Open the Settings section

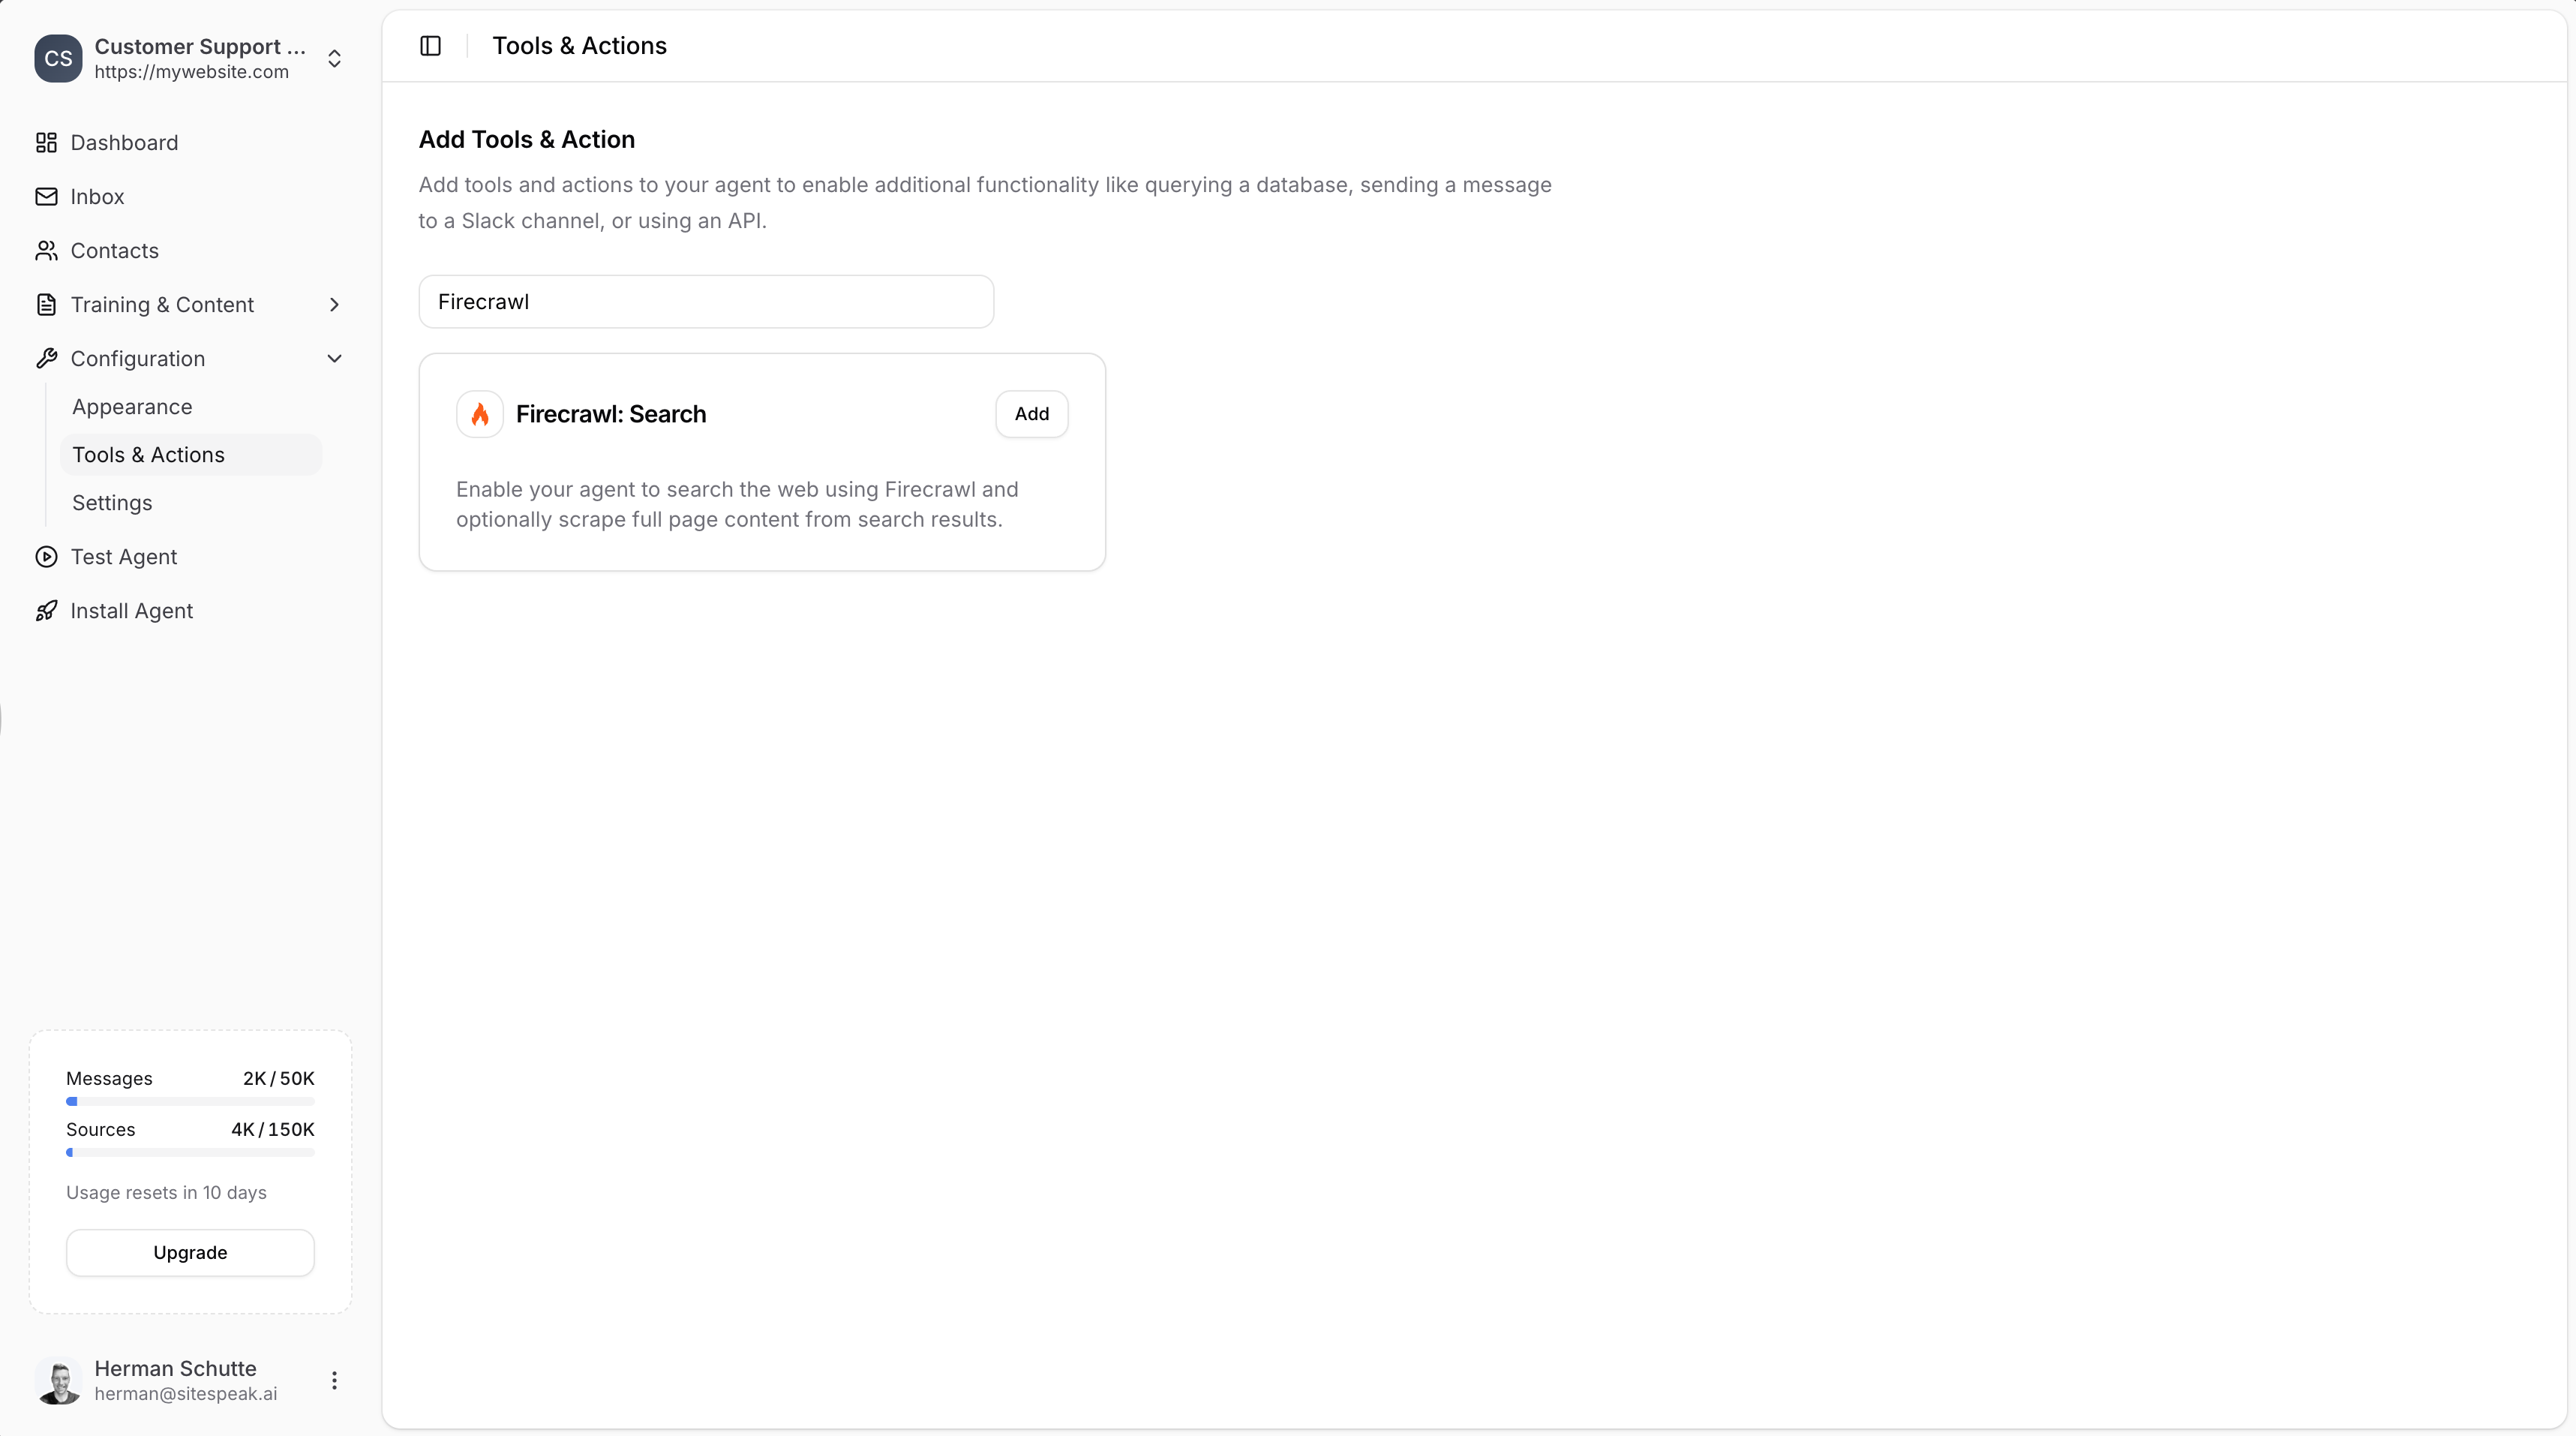point(111,503)
